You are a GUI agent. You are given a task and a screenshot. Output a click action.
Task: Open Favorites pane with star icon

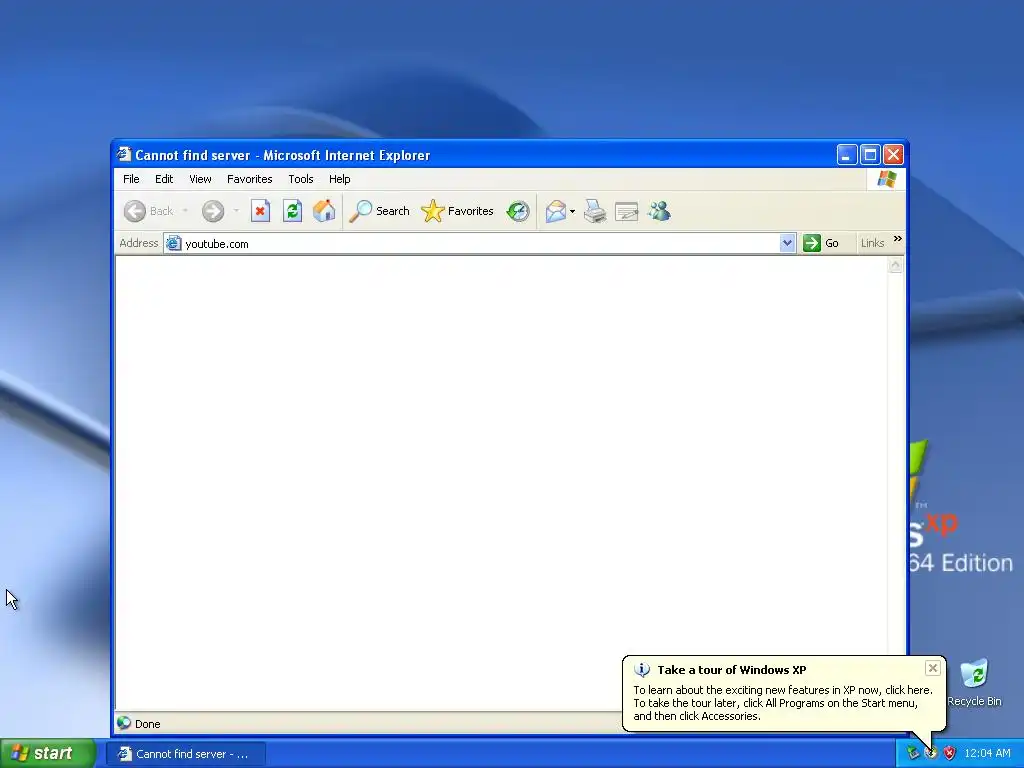[x=457, y=211]
